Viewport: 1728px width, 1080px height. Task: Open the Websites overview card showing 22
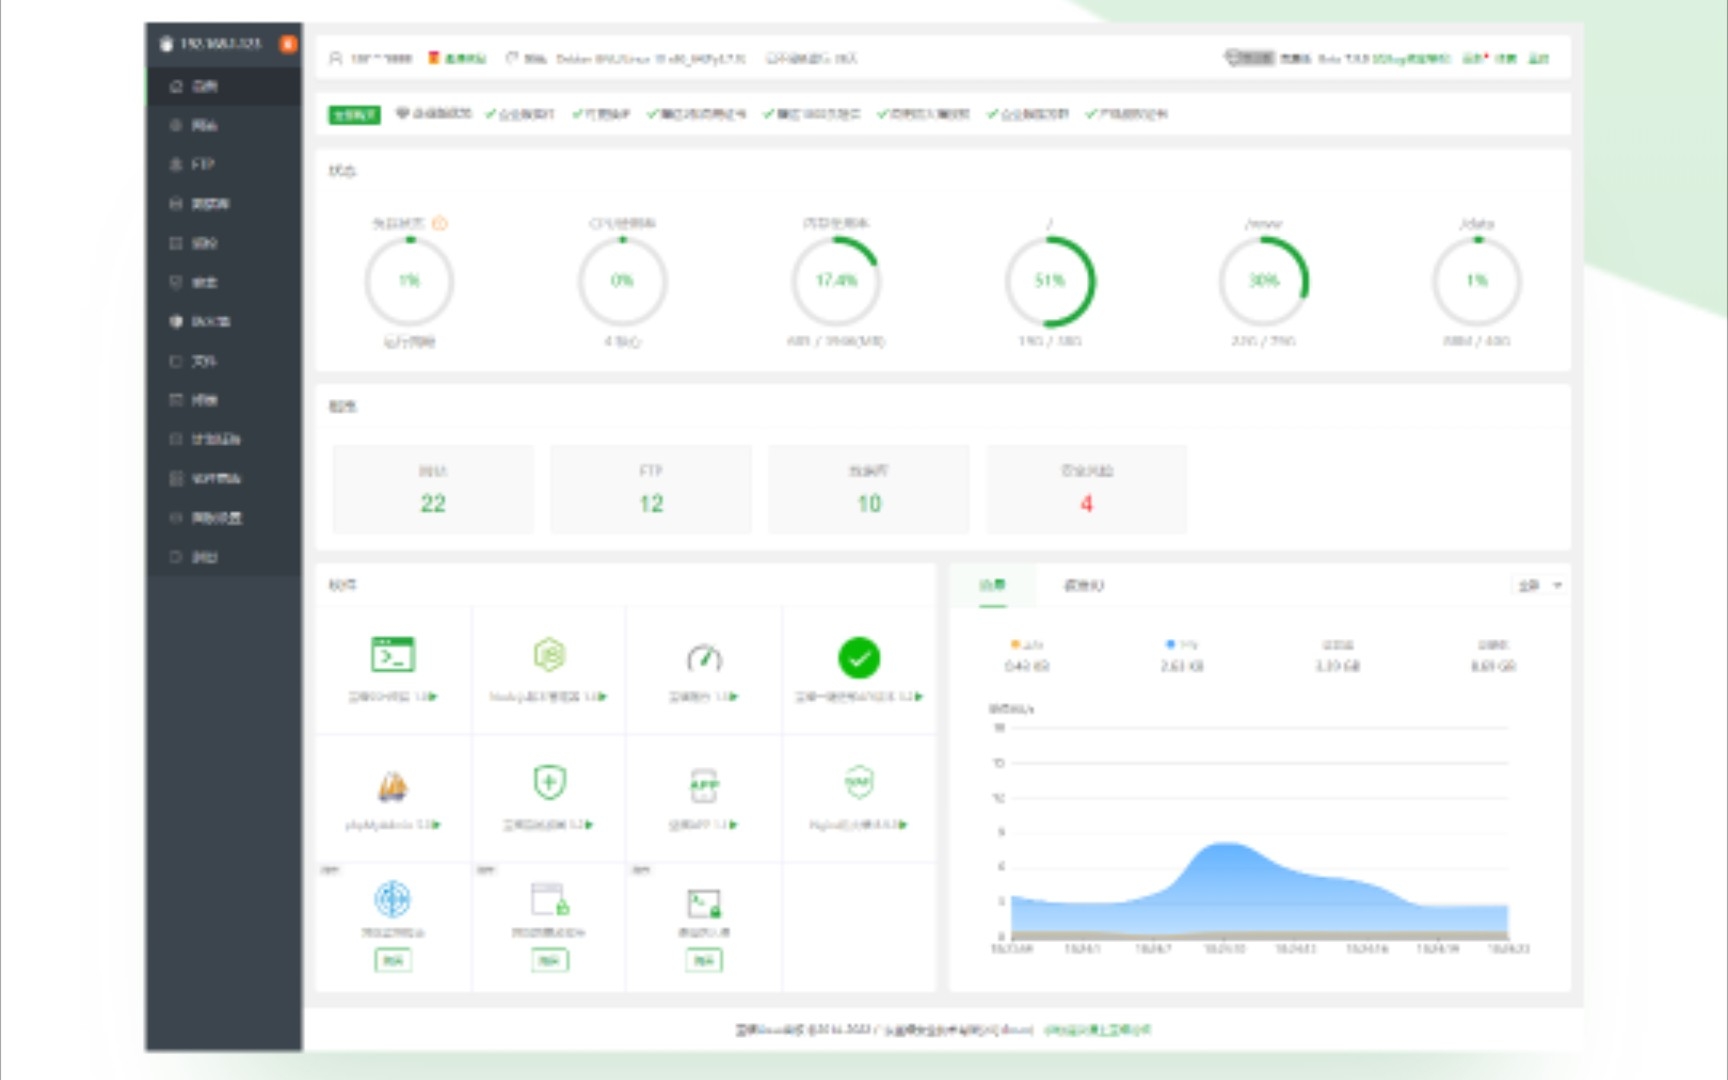433,489
